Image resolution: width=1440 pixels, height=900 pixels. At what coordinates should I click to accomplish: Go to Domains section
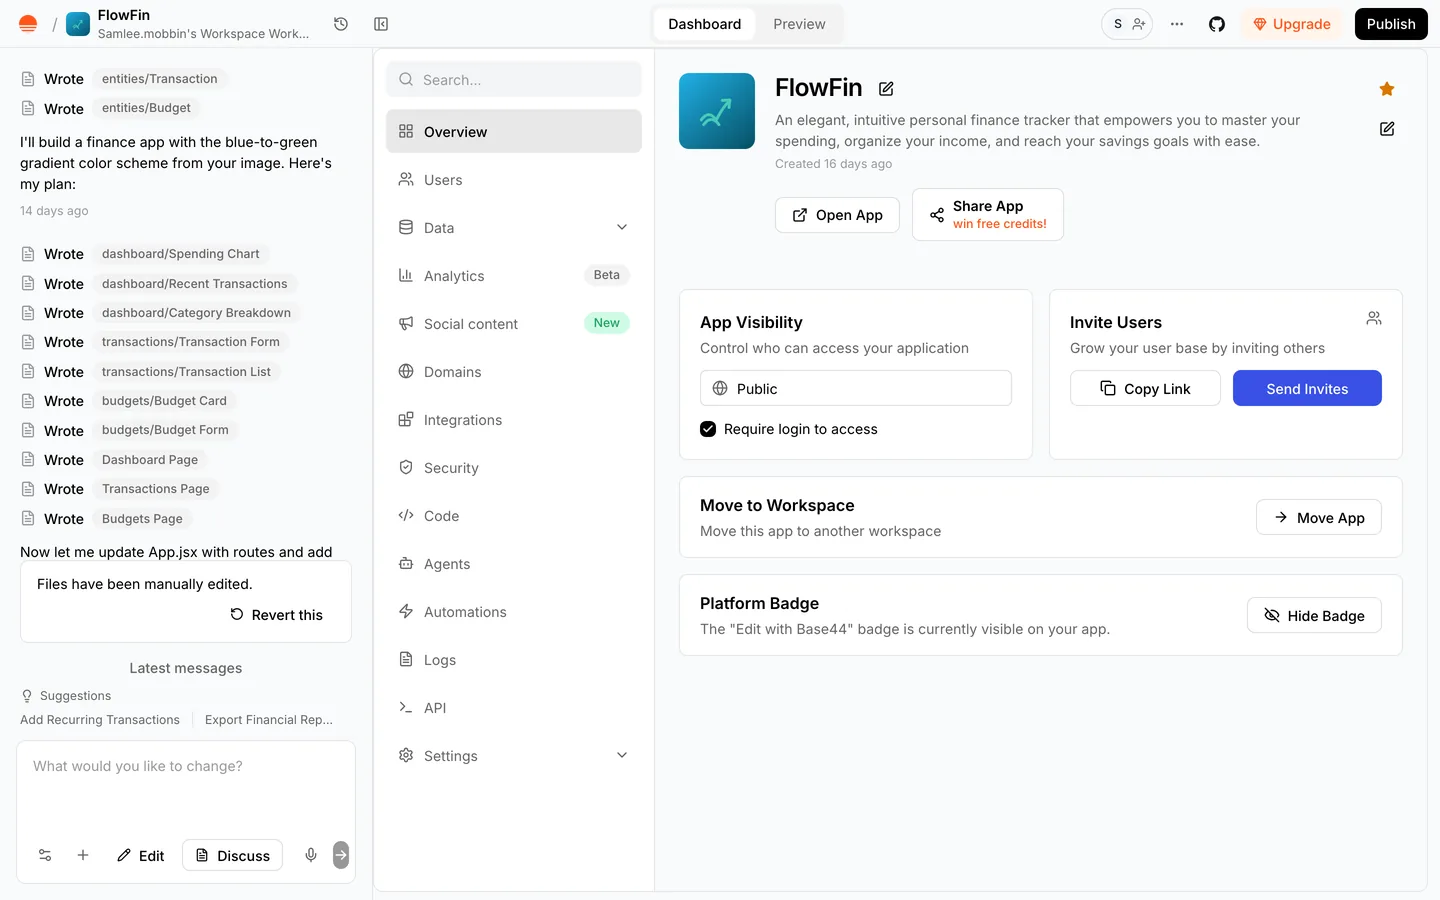click(x=514, y=372)
